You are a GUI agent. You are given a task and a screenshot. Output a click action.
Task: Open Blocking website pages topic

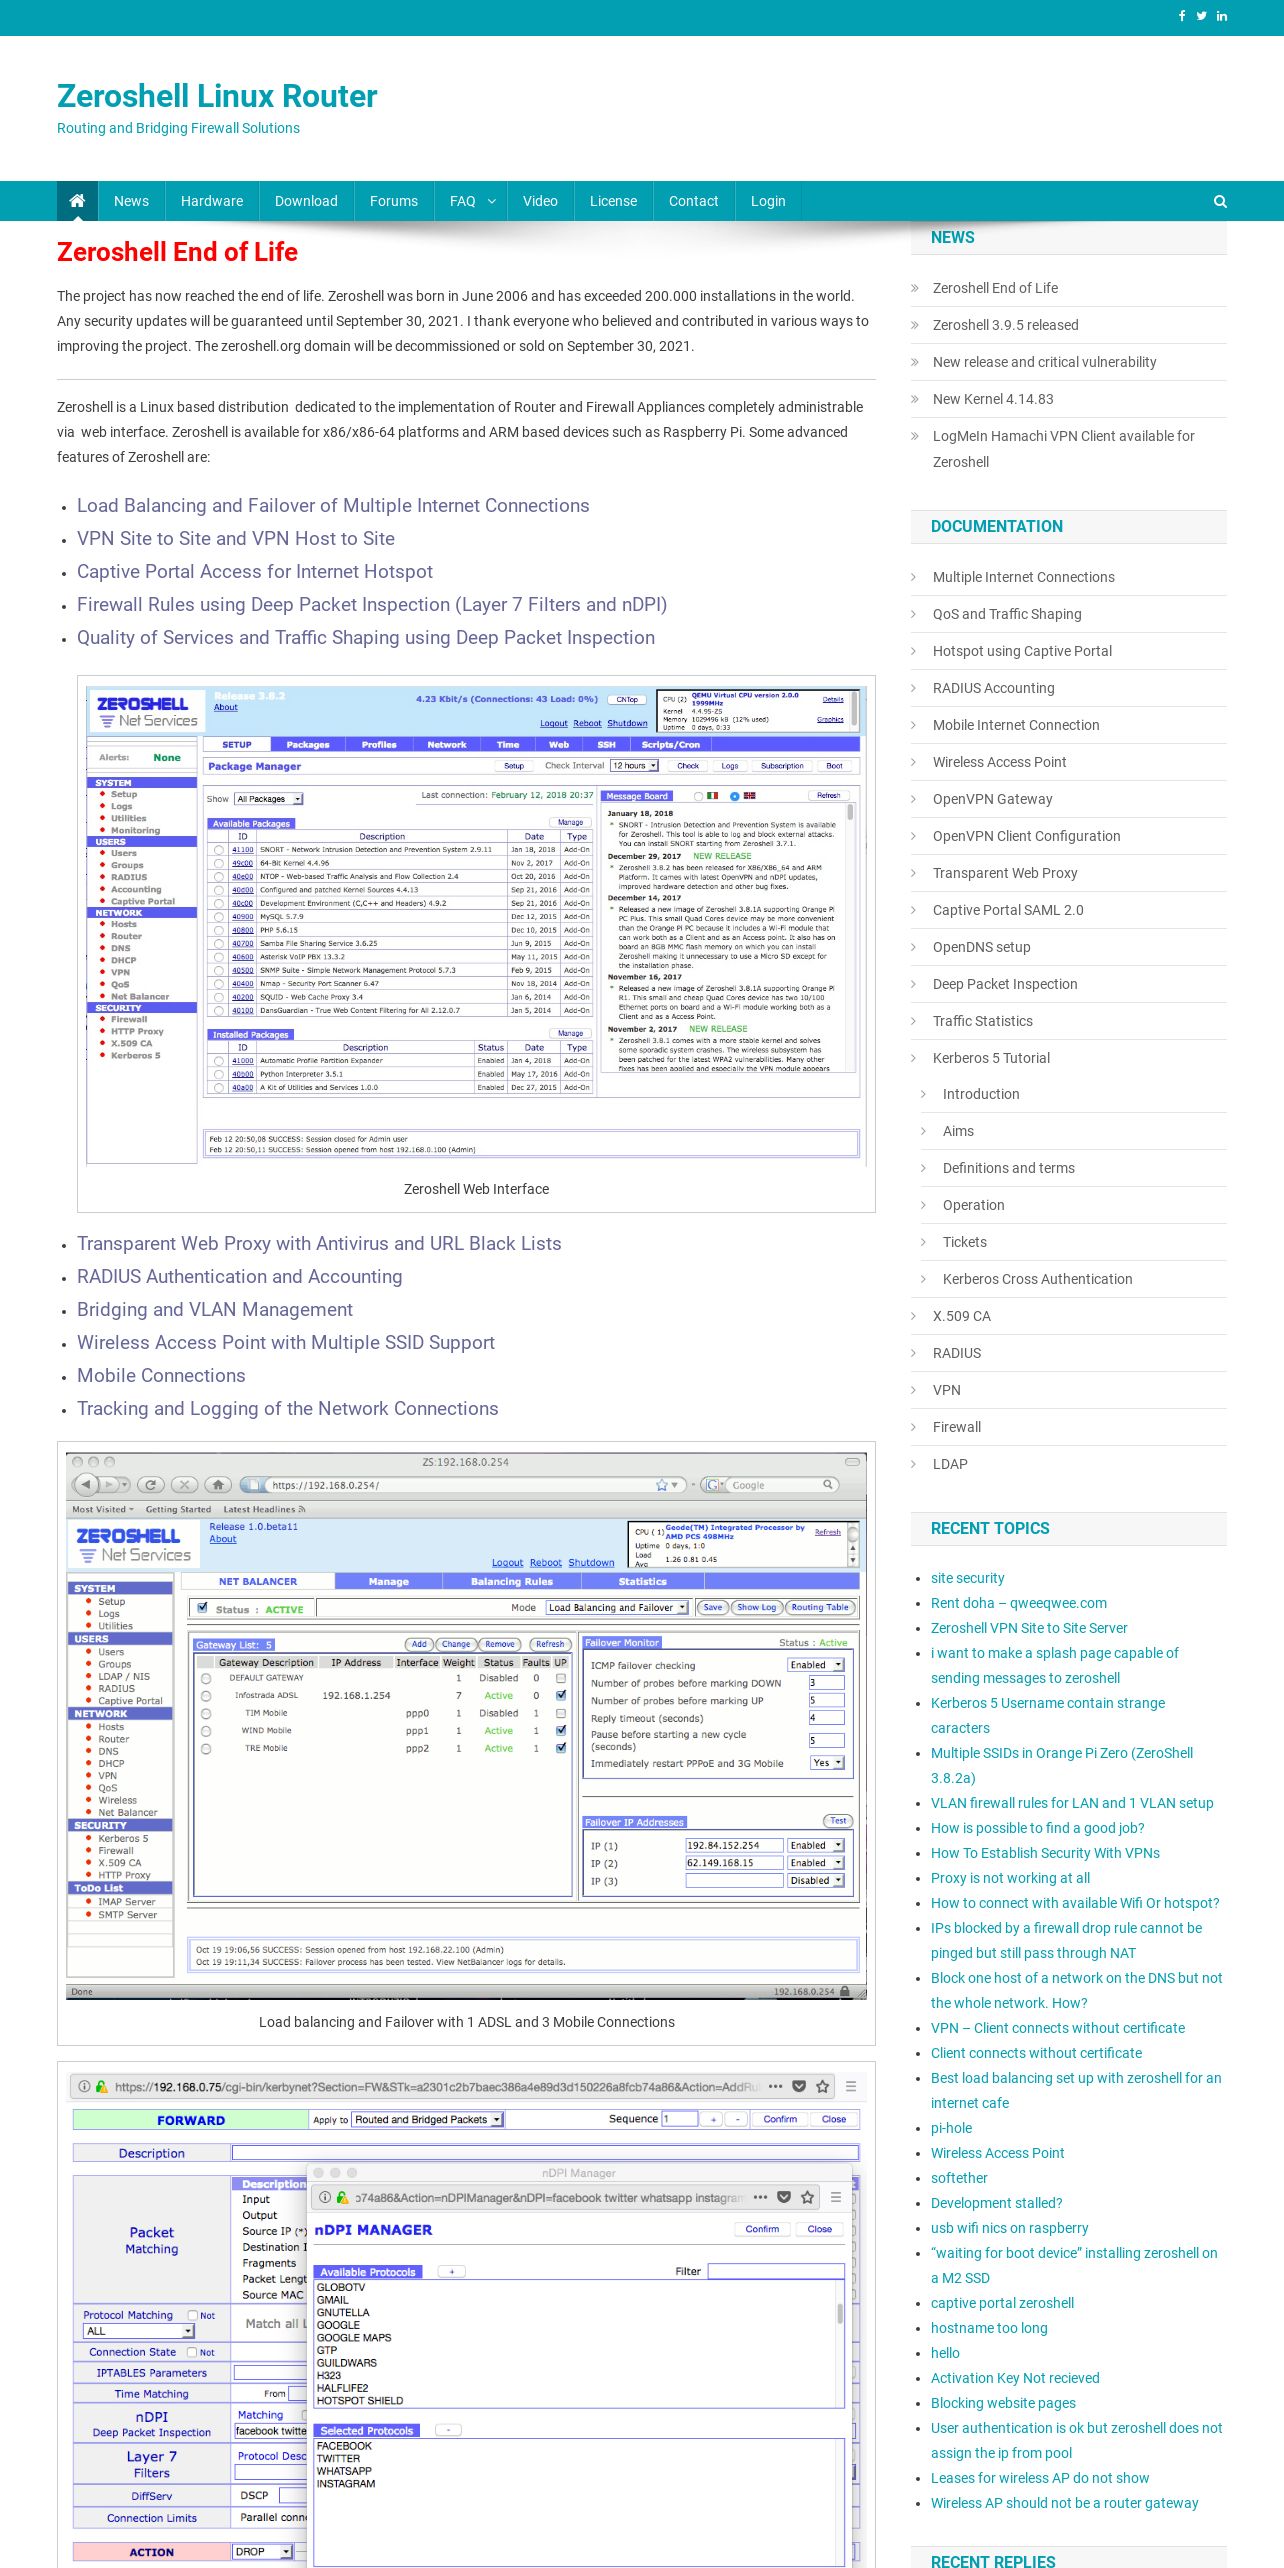coord(1003,2403)
